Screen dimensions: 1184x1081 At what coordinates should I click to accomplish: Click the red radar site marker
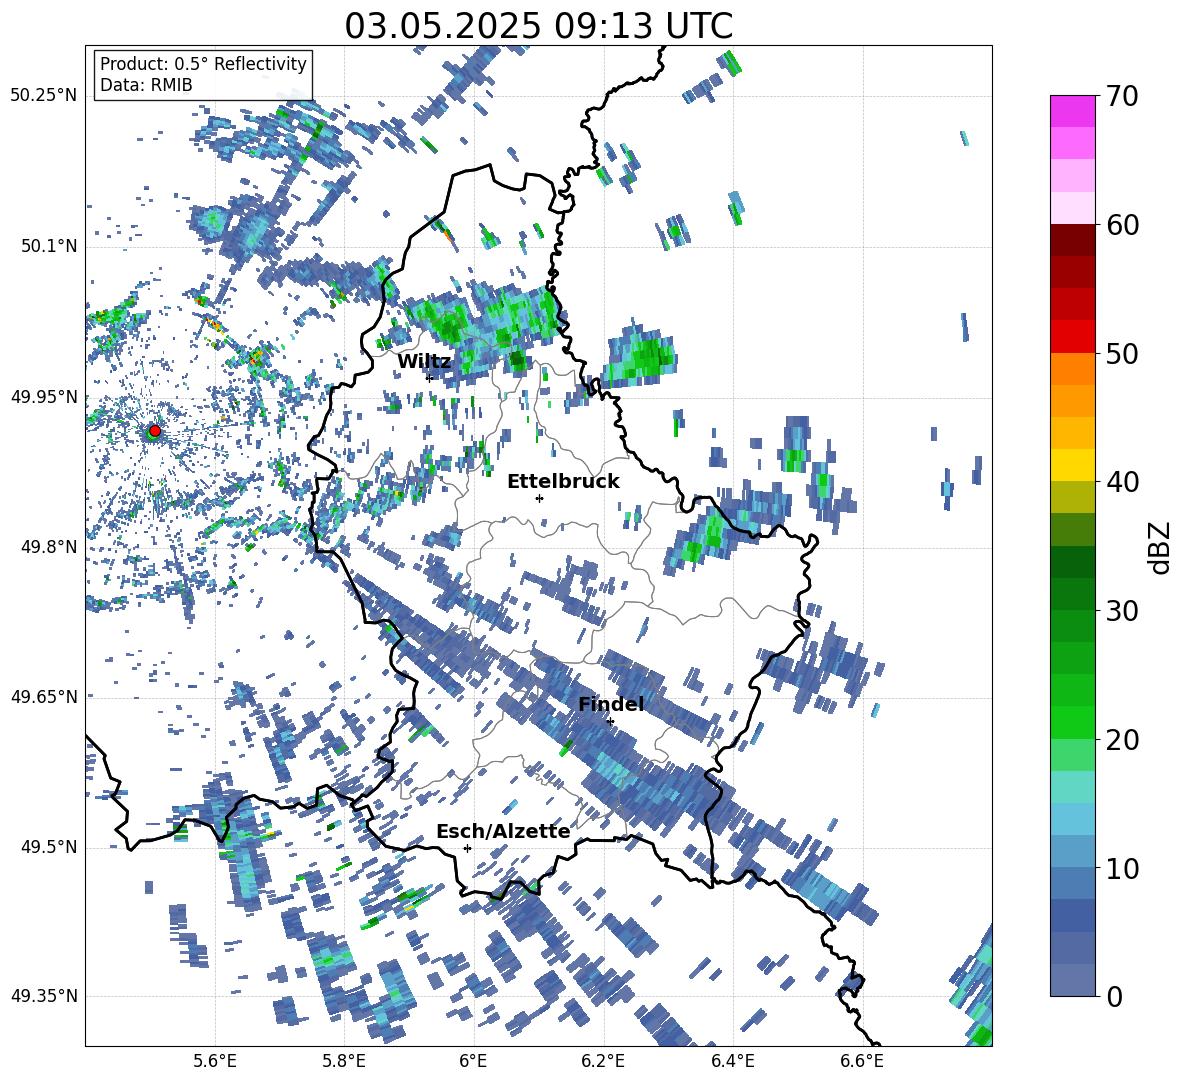pyautogui.click(x=155, y=430)
